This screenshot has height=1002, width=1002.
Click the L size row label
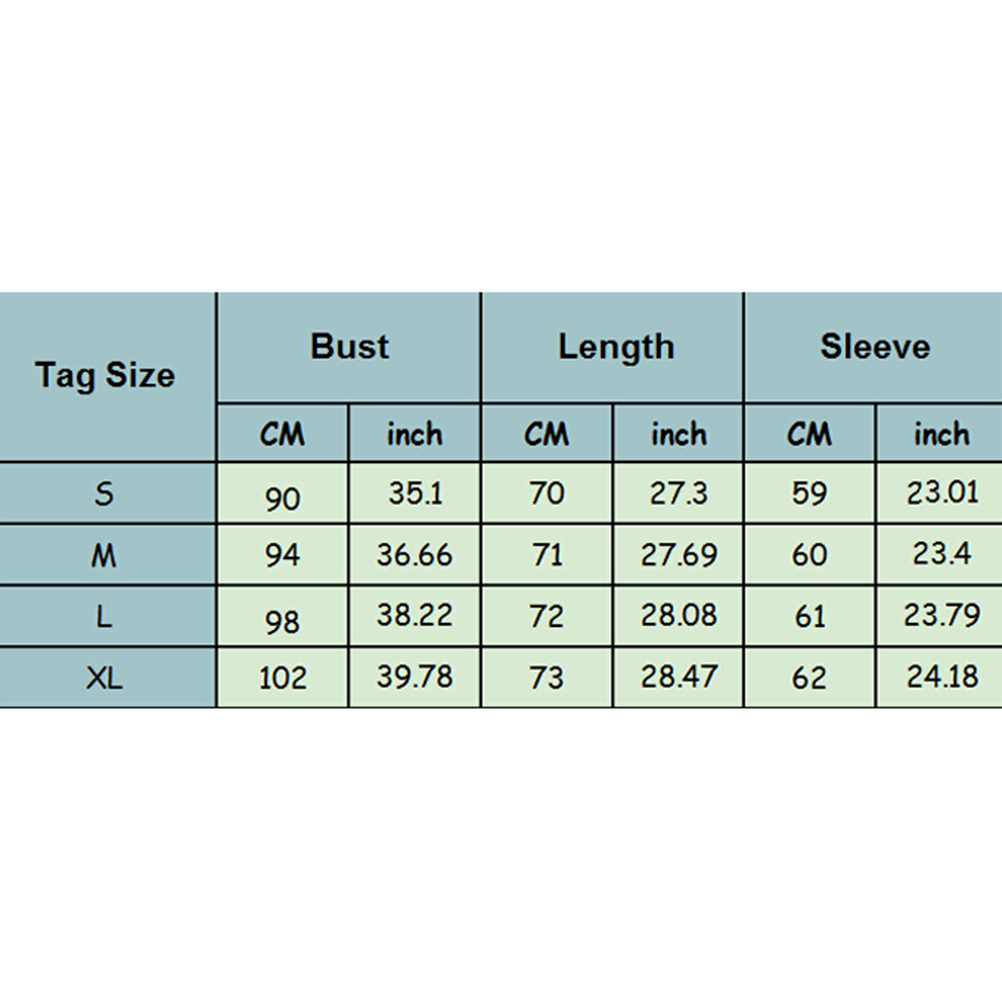point(105,616)
